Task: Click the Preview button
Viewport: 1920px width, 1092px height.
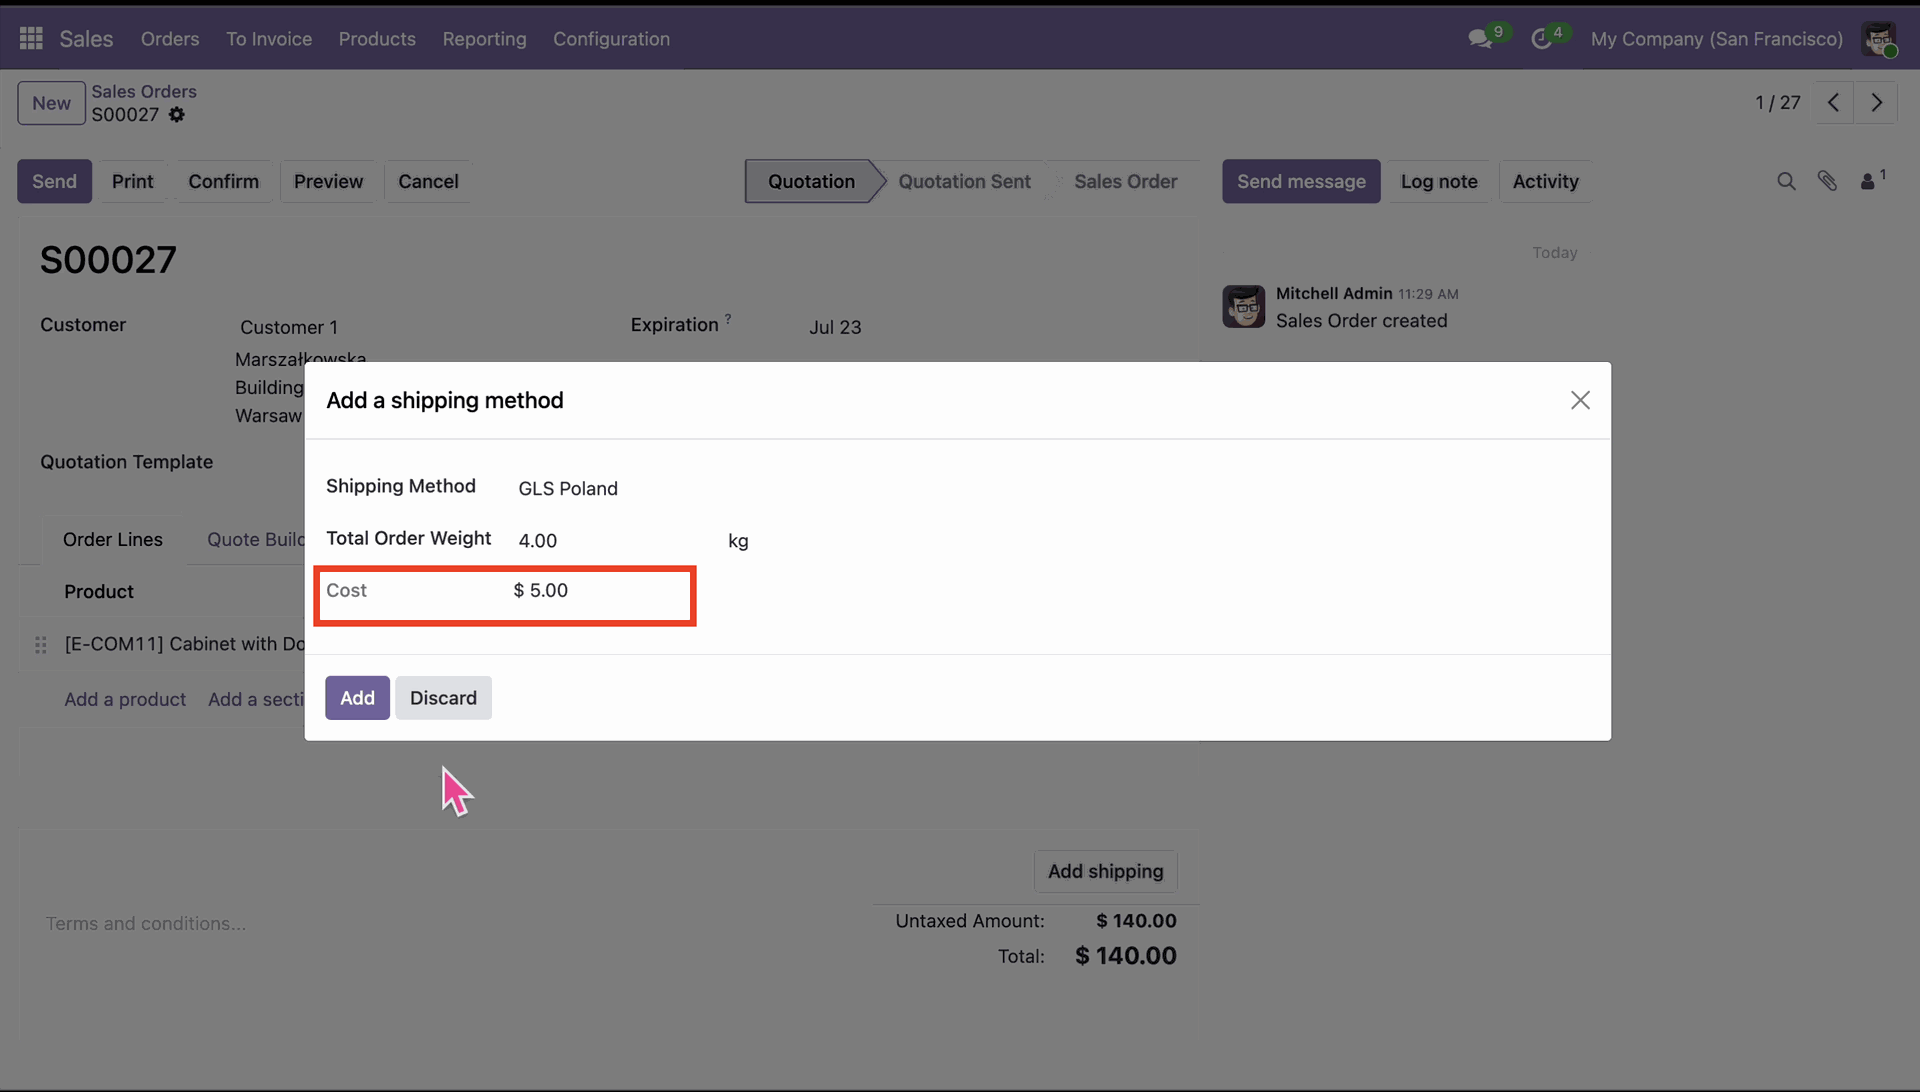Action: click(x=328, y=181)
